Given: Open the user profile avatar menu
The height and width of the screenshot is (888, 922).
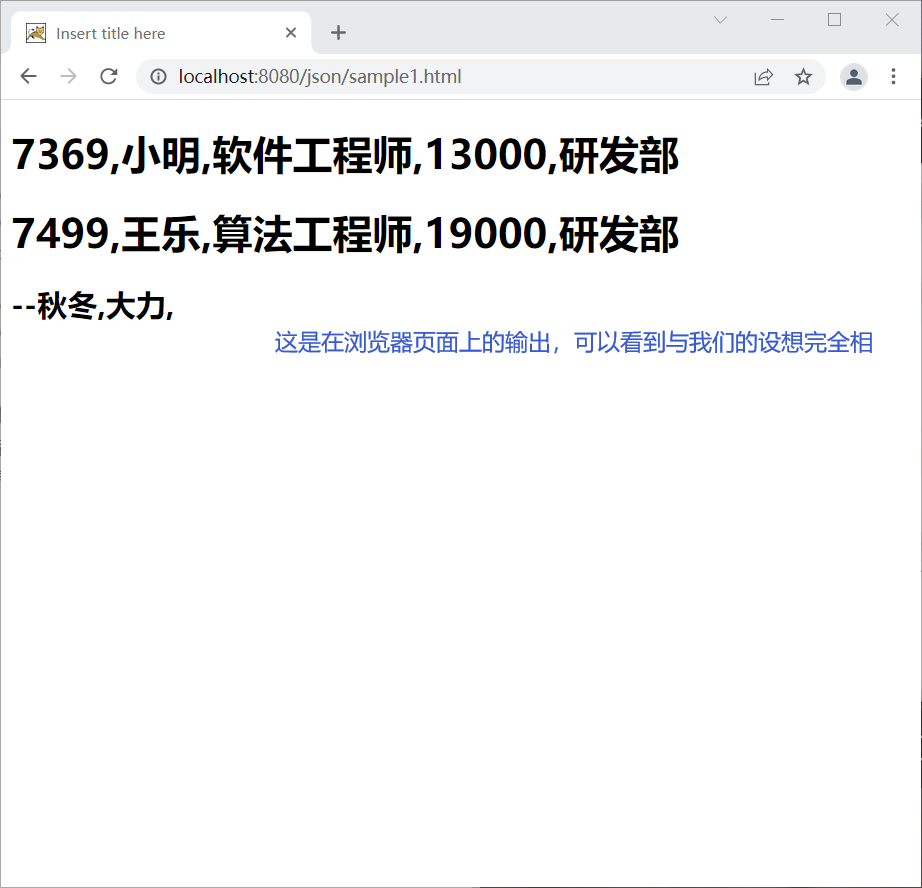Looking at the screenshot, I should (x=854, y=76).
